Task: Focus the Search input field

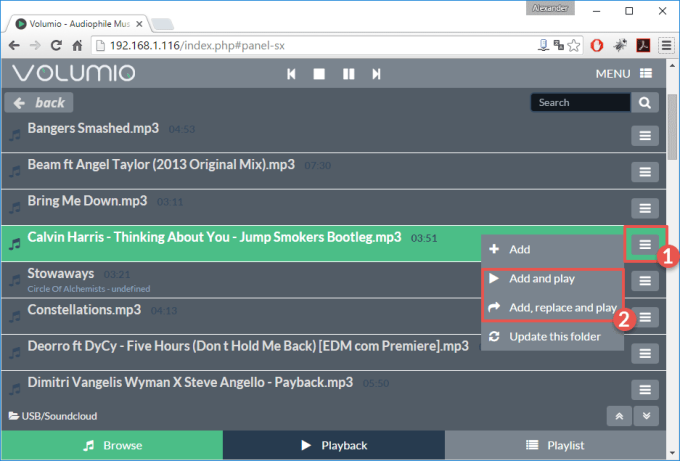Action: click(581, 102)
